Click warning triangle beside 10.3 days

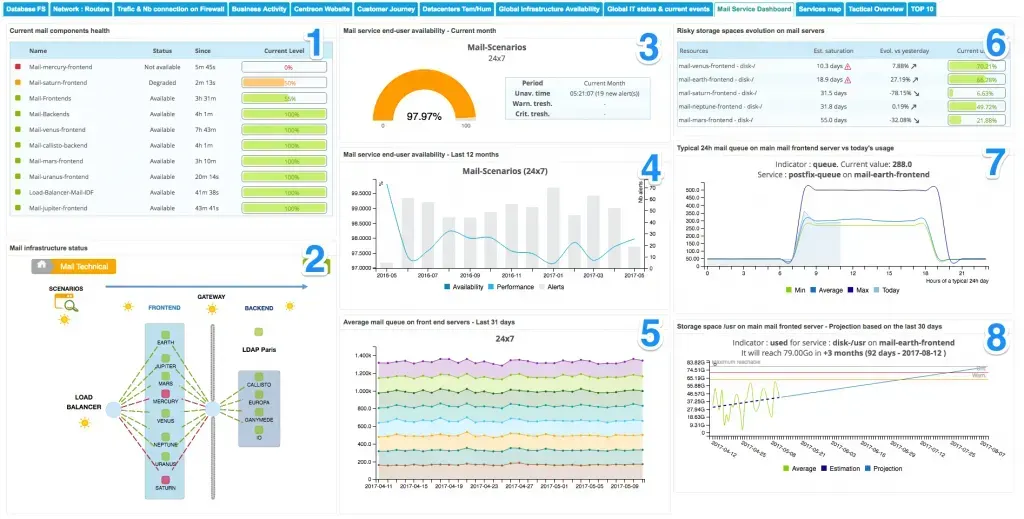click(848, 66)
